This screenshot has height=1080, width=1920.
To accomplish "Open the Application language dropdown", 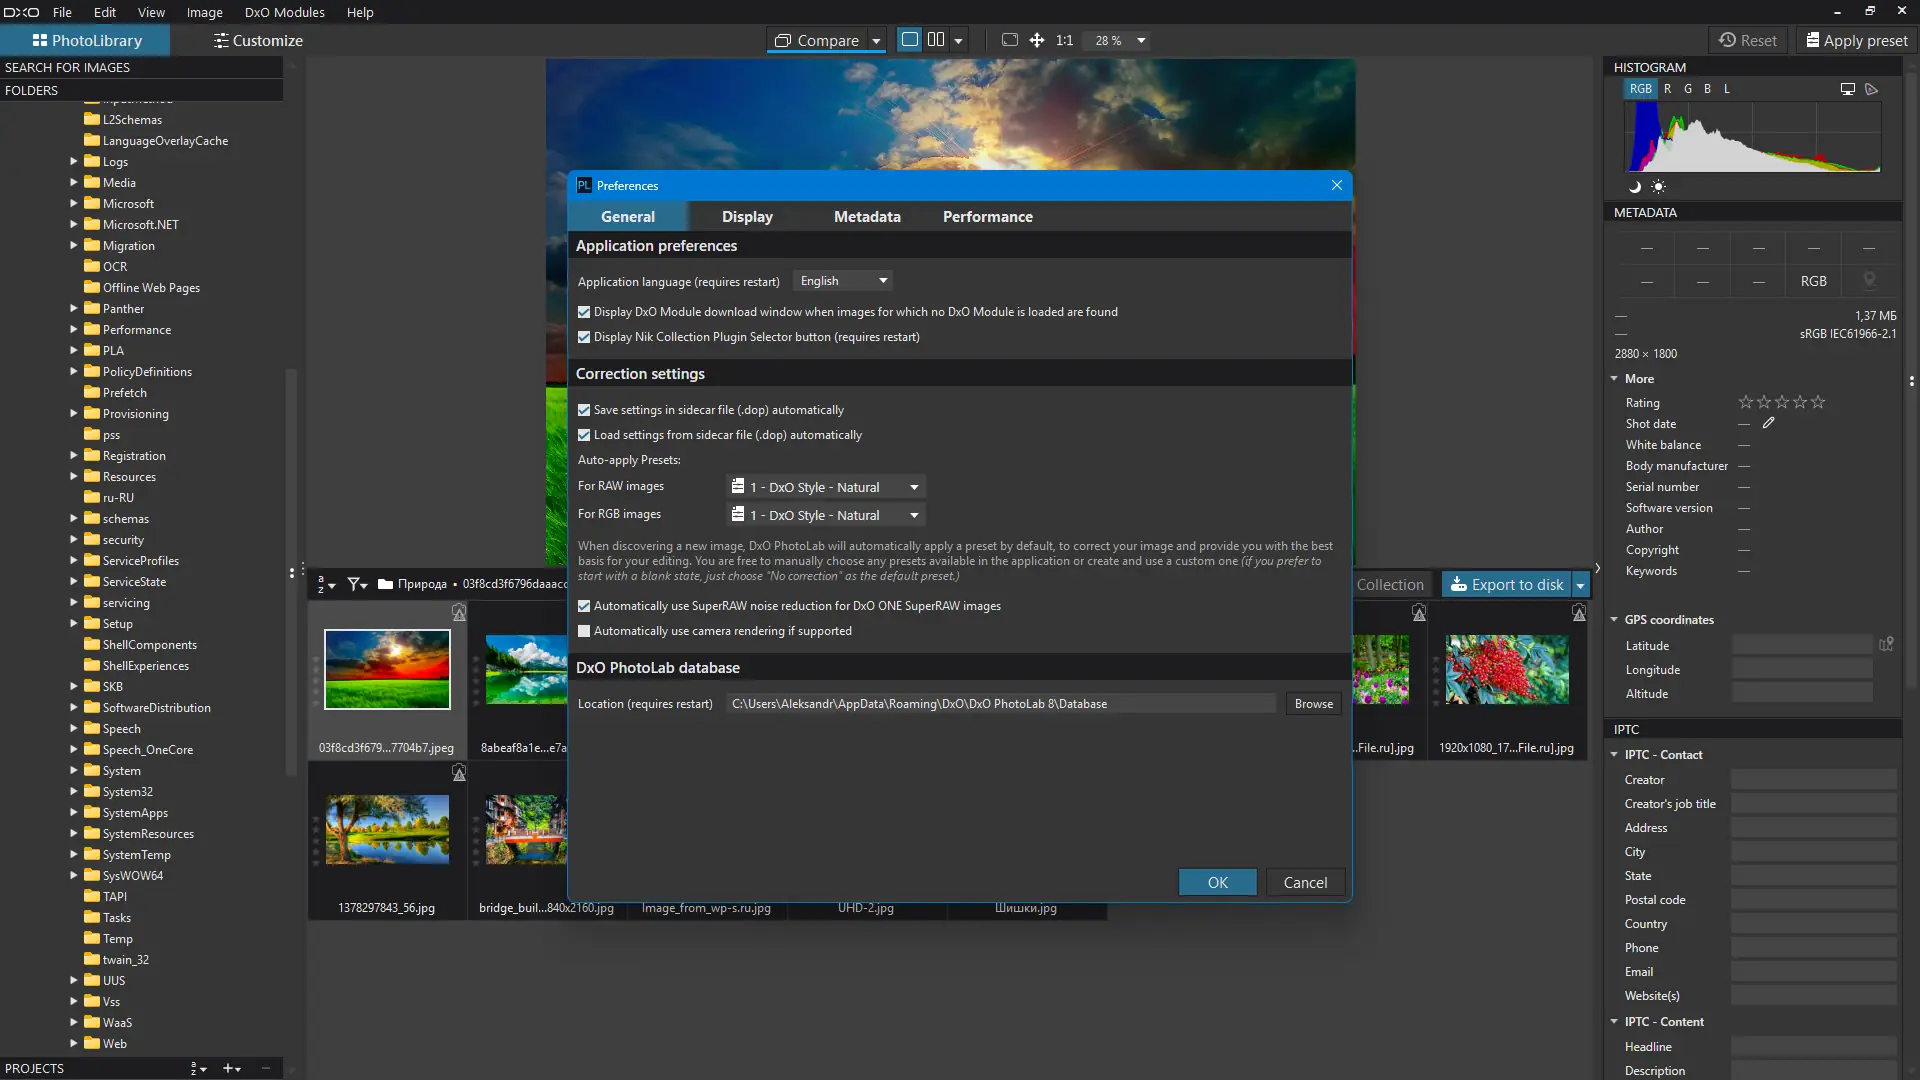I will 843,281.
